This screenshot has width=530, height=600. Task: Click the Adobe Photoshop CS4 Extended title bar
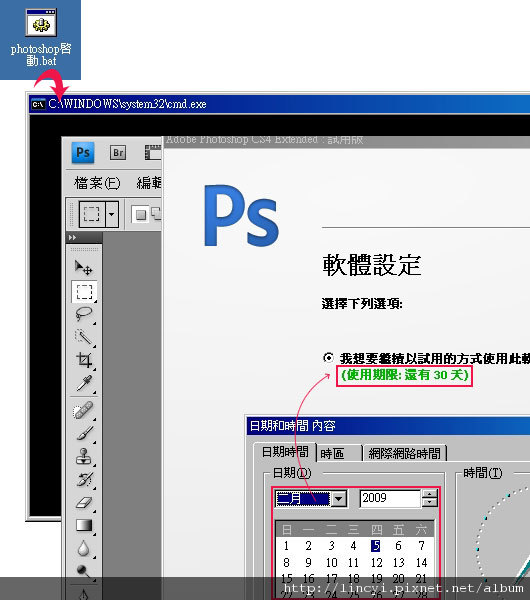[346, 140]
